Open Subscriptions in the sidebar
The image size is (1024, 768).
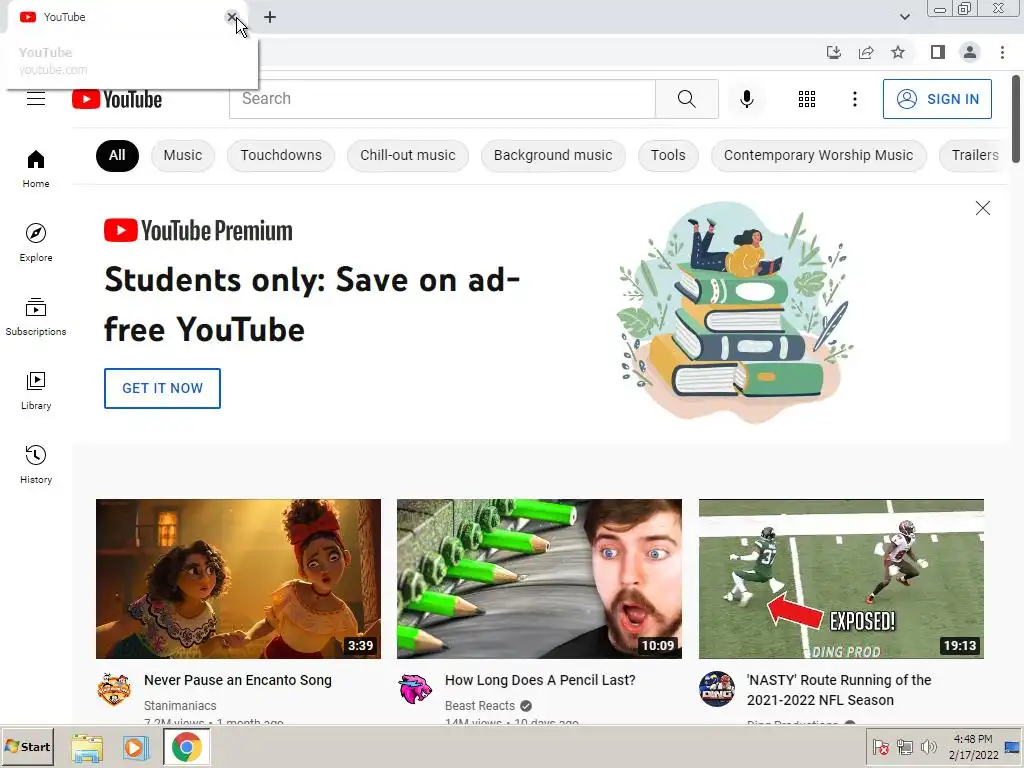coord(36,316)
